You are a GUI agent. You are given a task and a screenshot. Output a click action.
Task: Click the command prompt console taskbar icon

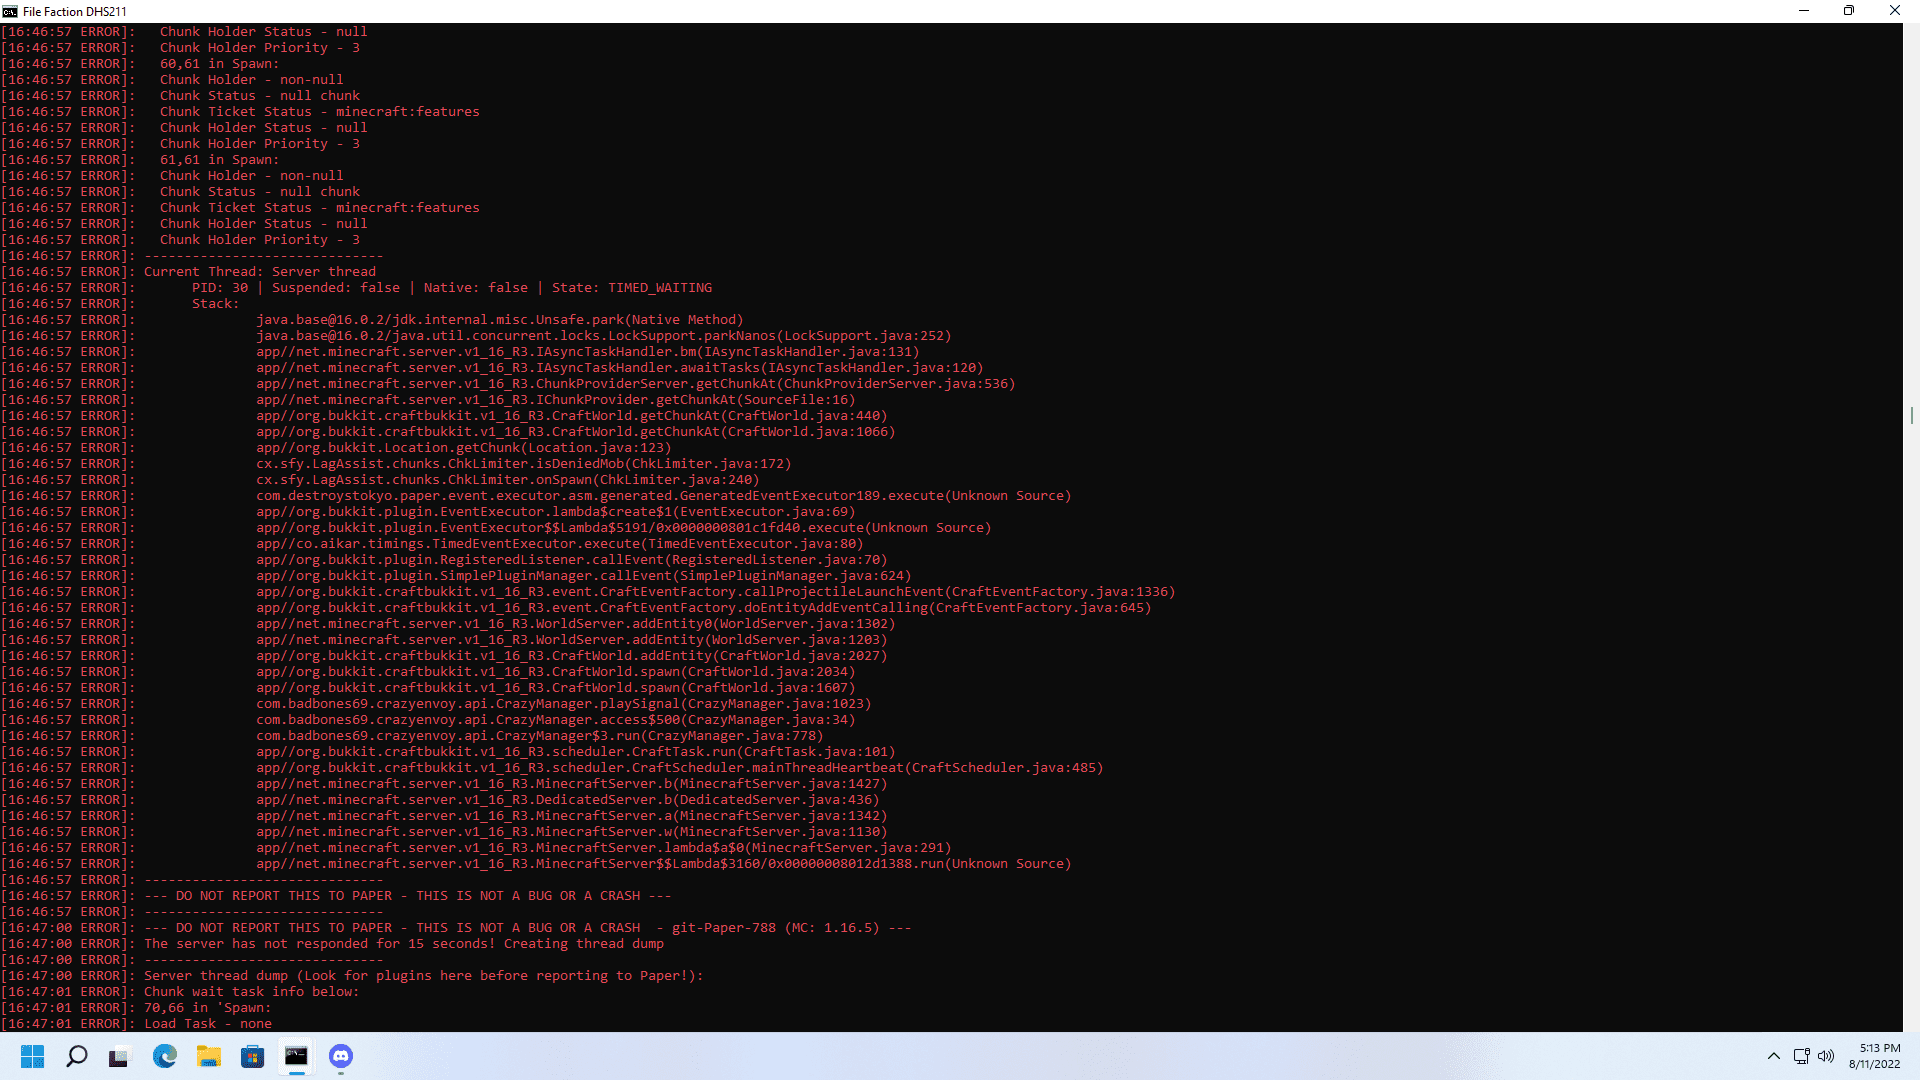[297, 1056]
